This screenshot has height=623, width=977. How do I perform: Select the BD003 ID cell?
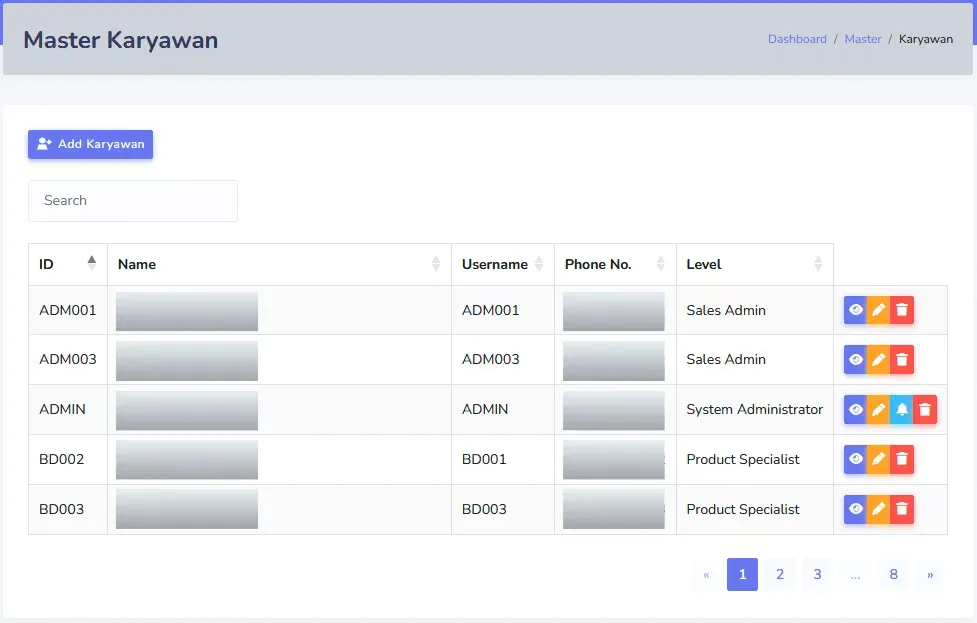click(x=68, y=509)
